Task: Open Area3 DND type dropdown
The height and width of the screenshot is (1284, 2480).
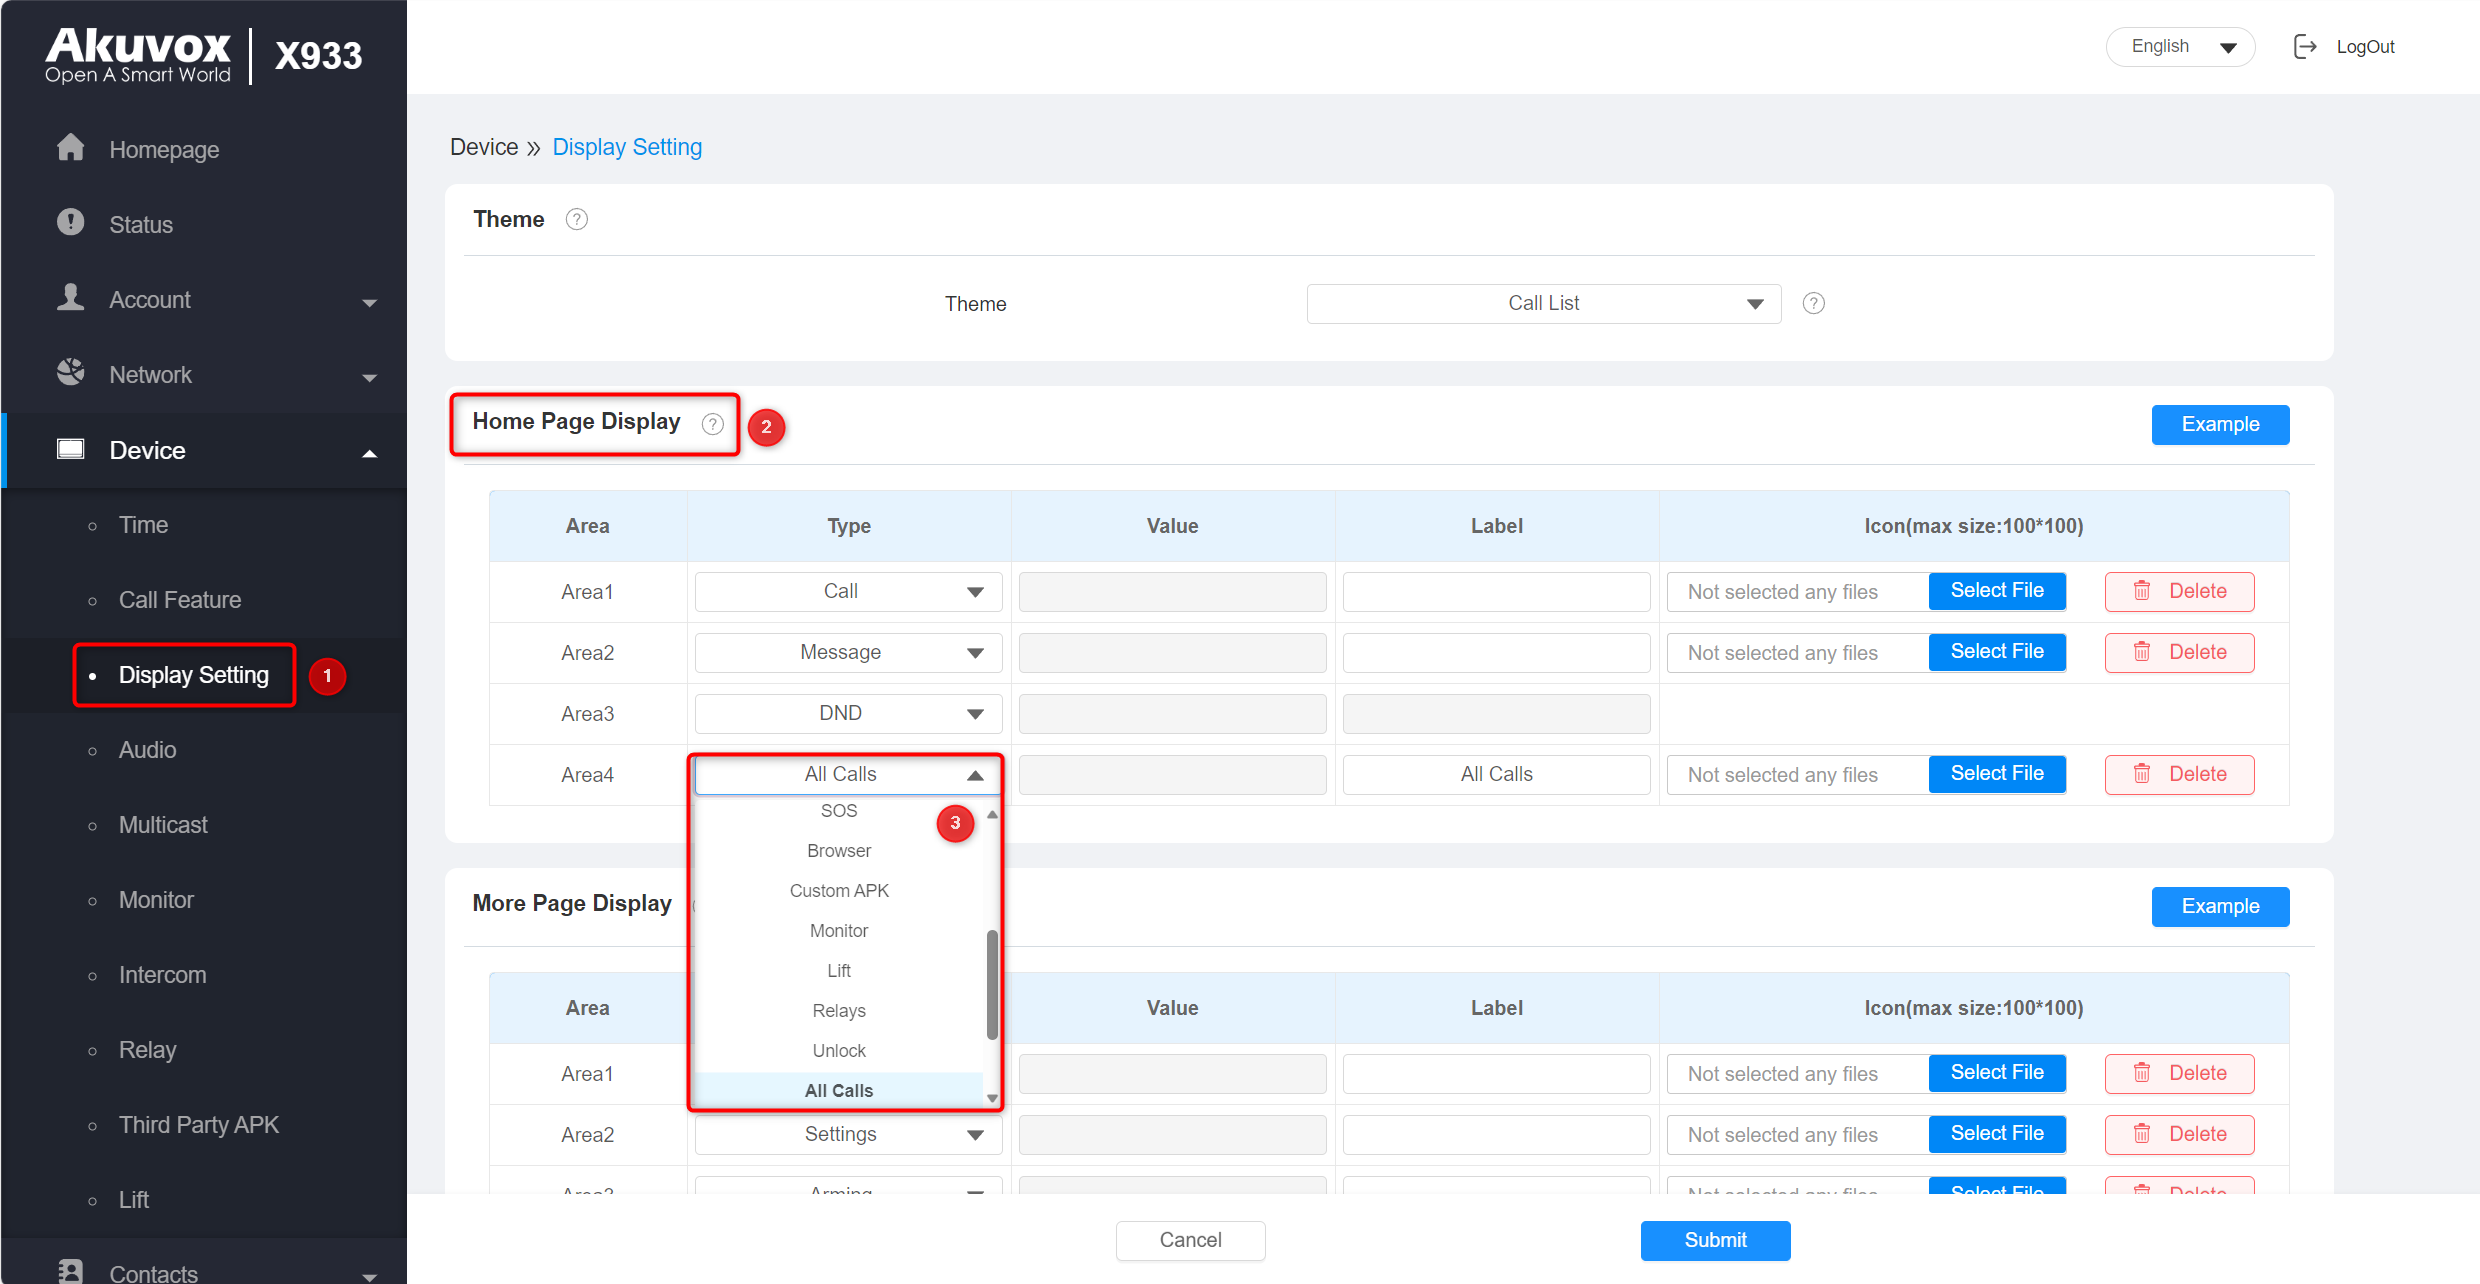Action: (x=848, y=713)
